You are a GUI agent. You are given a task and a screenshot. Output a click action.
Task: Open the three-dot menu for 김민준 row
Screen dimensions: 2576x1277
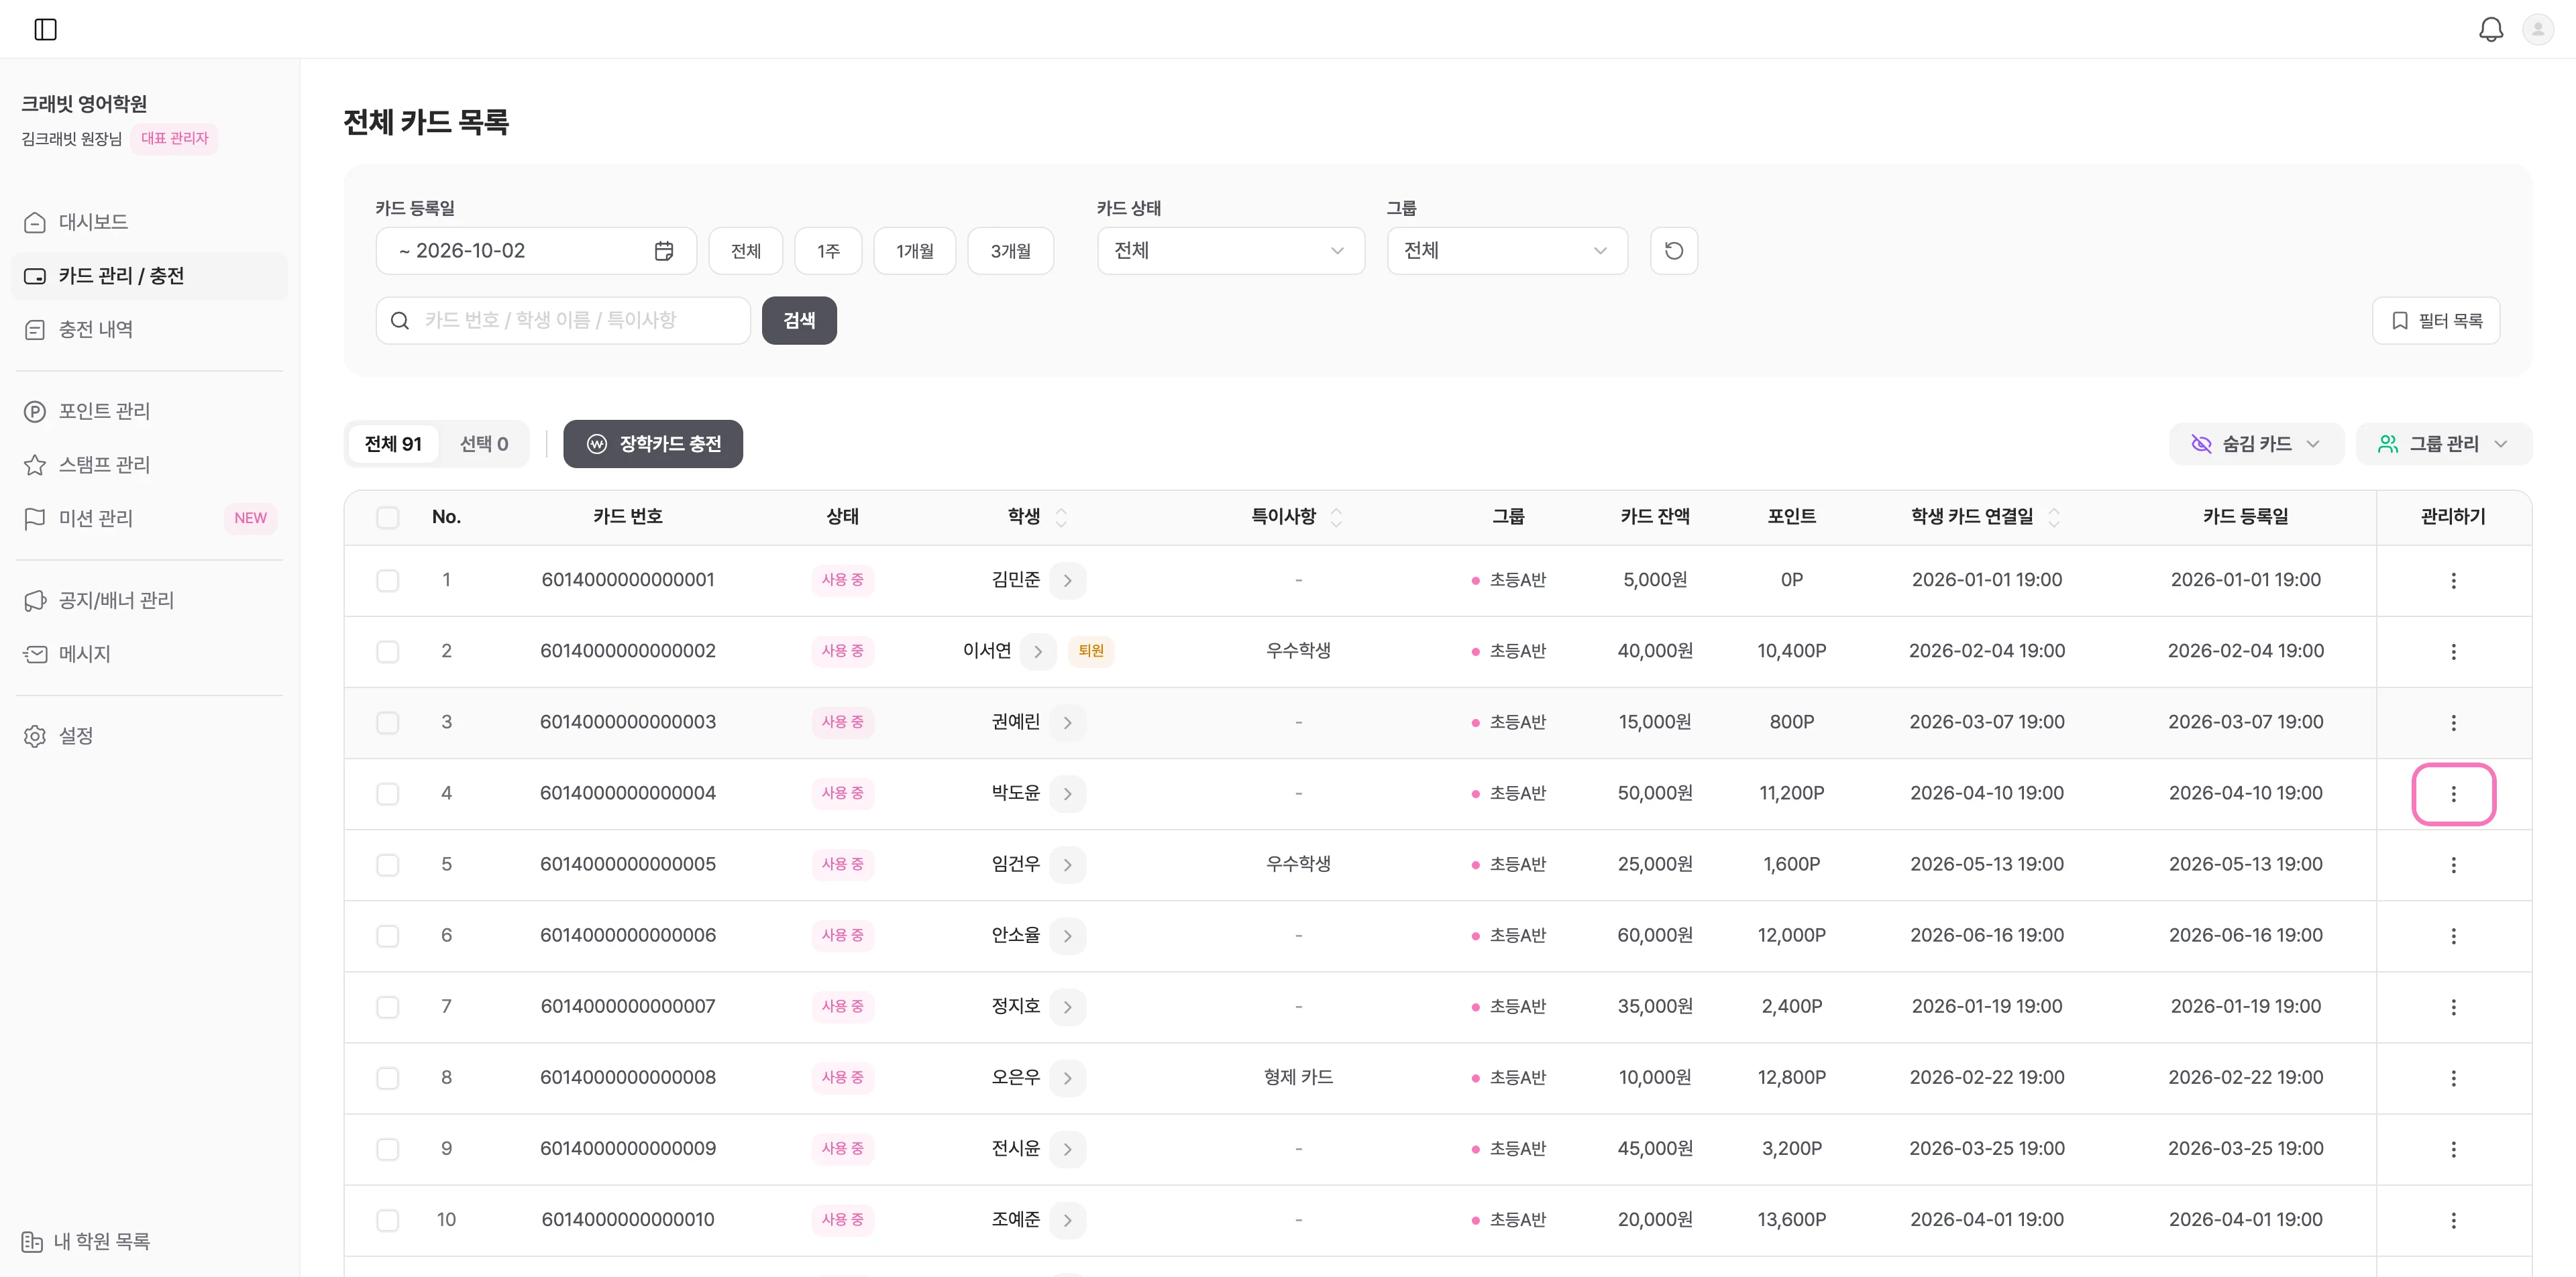[2453, 581]
